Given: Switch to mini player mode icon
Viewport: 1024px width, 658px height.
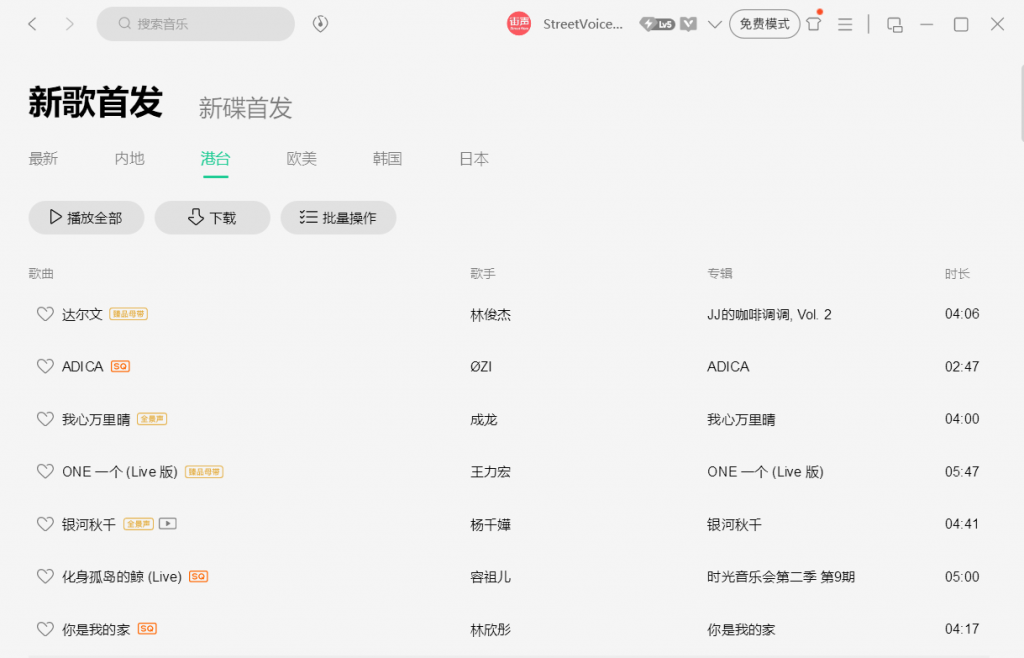Looking at the screenshot, I should pyautogui.click(x=895, y=24).
